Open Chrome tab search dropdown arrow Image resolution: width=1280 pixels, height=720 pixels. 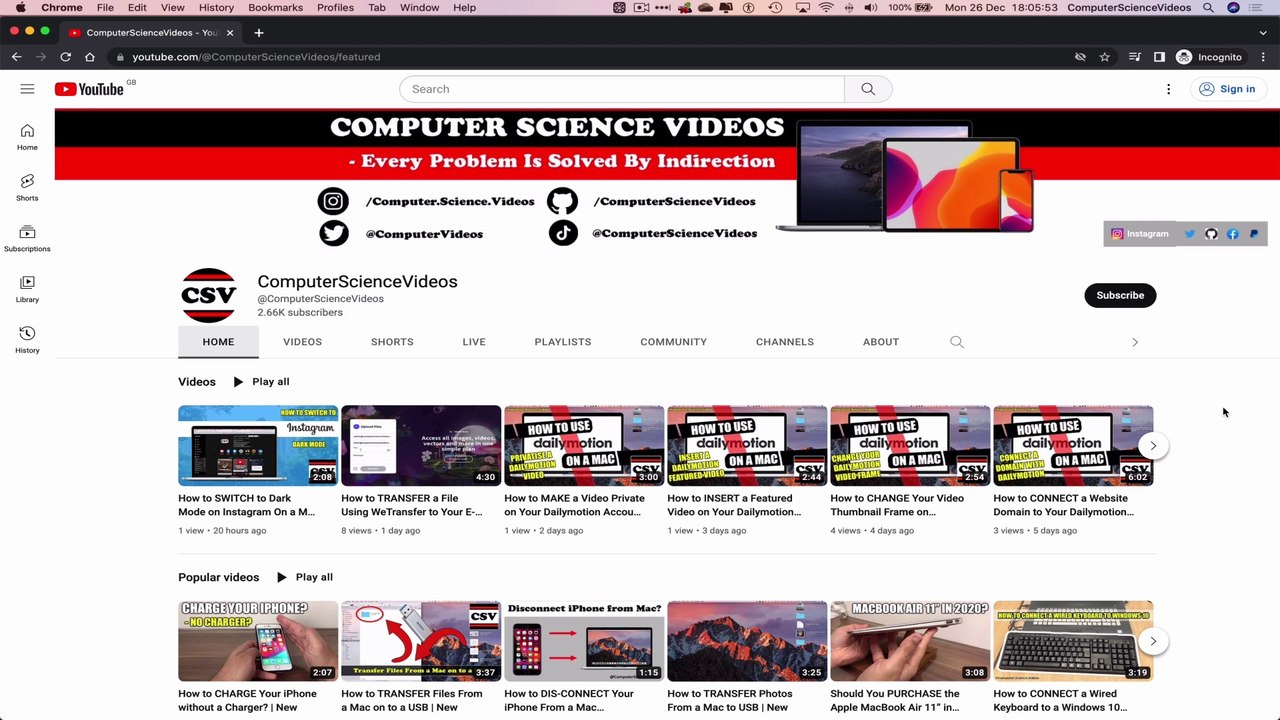tap(1263, 32)
